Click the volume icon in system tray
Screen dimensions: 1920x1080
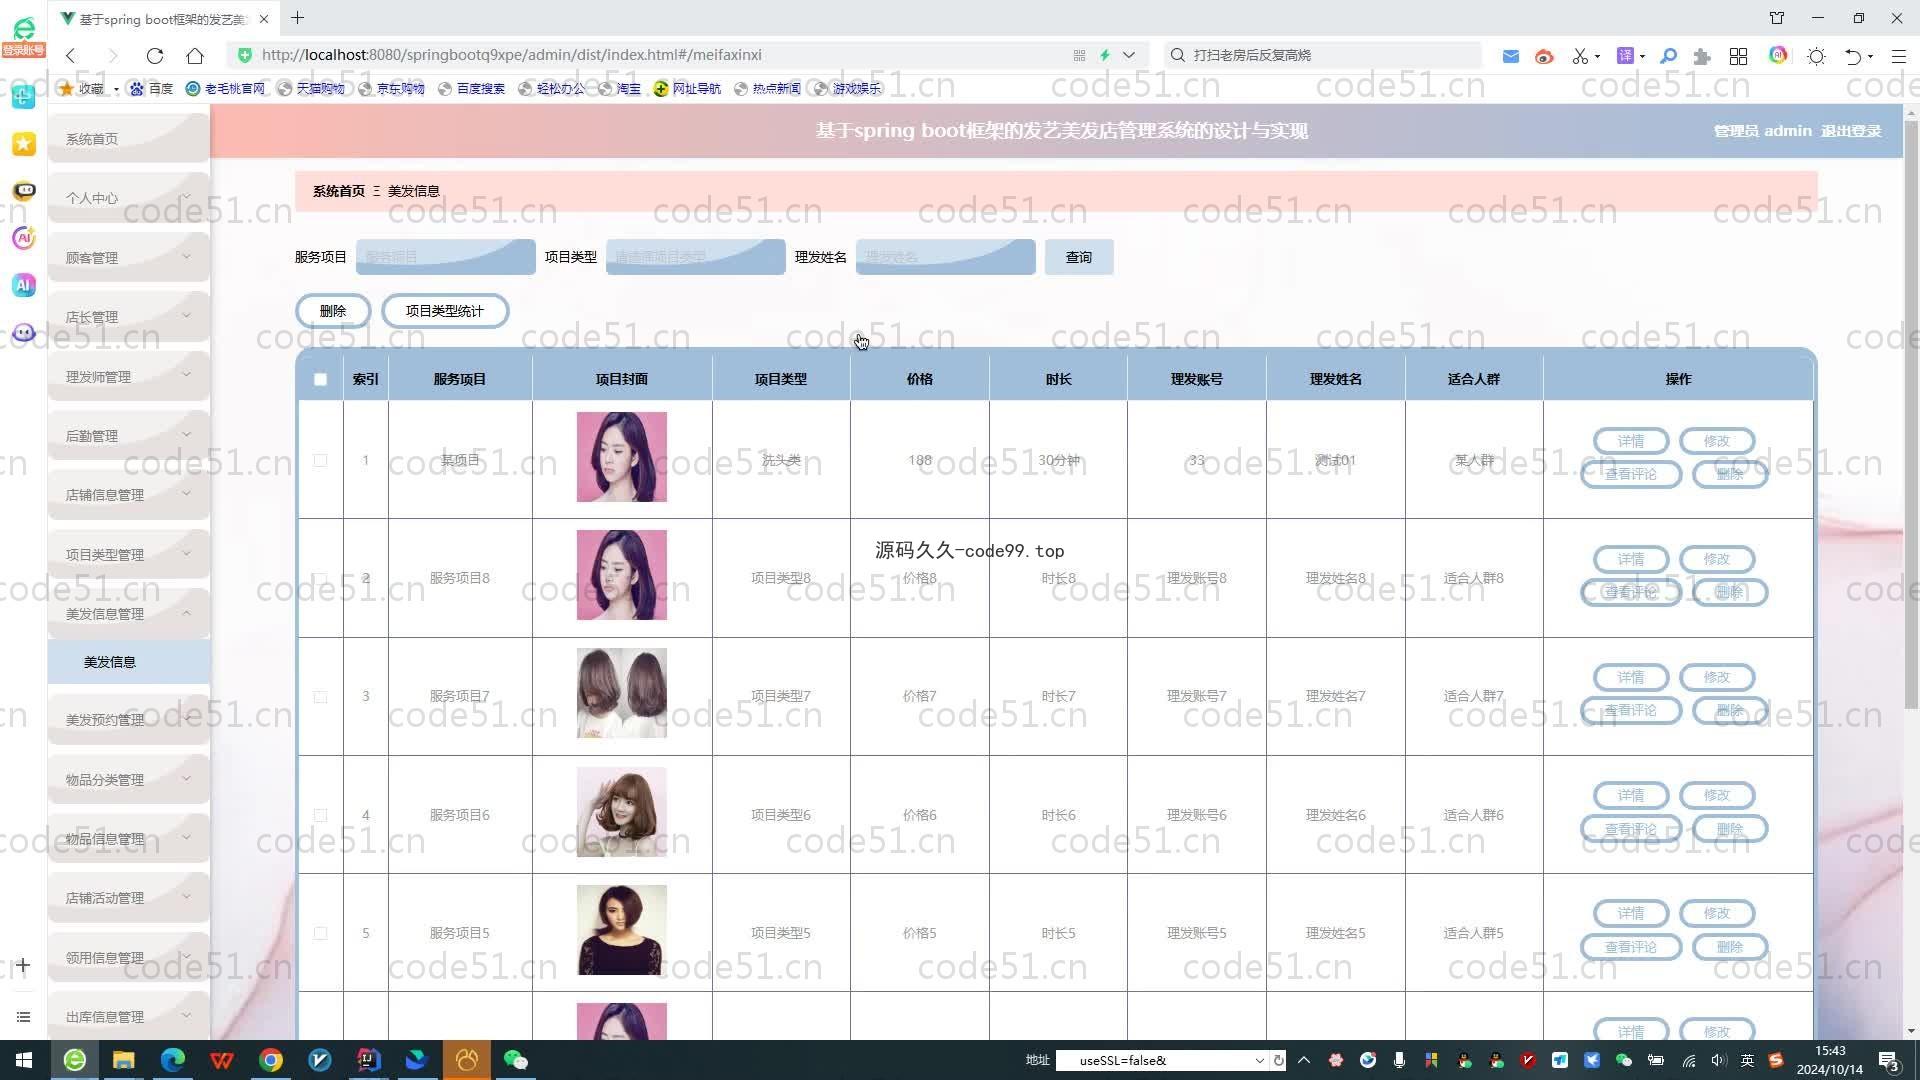pos(1718,1060)
